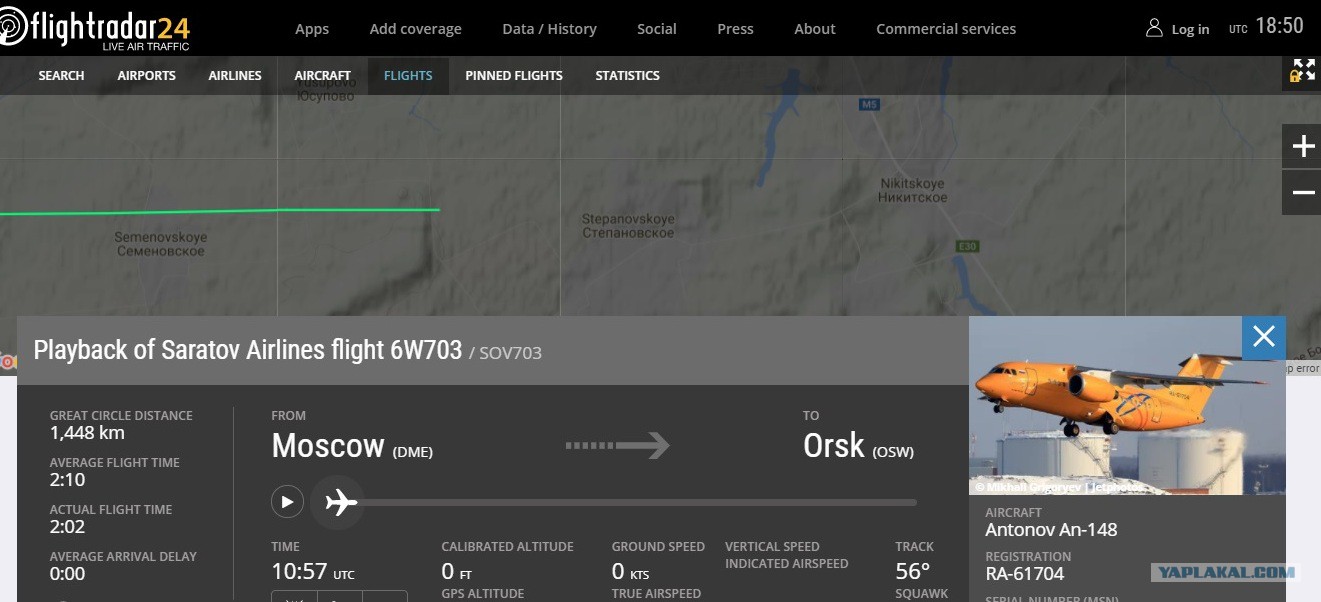Open the PINNED FLIGHTS tab
The width and height of the screenshot is (1321, 602).
coord(514,75)
